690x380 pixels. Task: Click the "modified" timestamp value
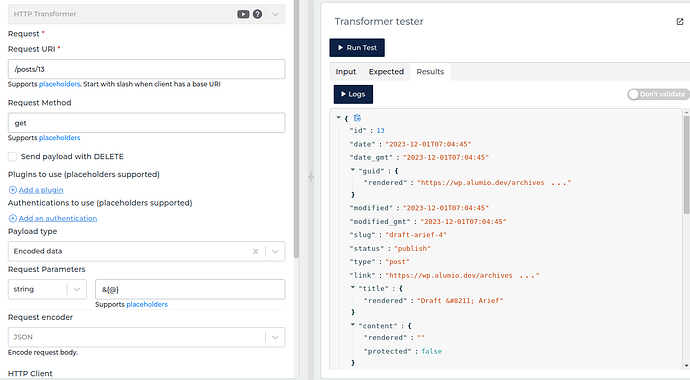pyautogui.click(x=445, y=208)
